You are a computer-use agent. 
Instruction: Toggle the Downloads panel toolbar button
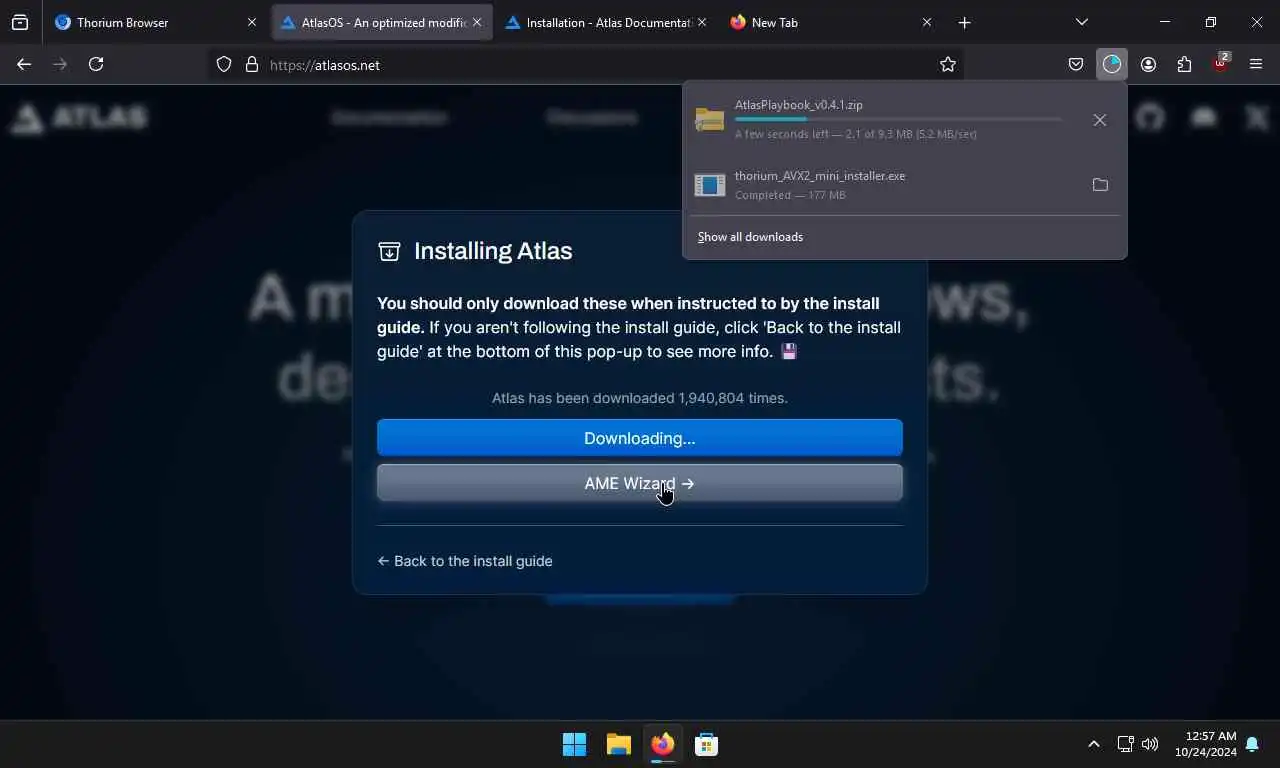coord(1112,64)
